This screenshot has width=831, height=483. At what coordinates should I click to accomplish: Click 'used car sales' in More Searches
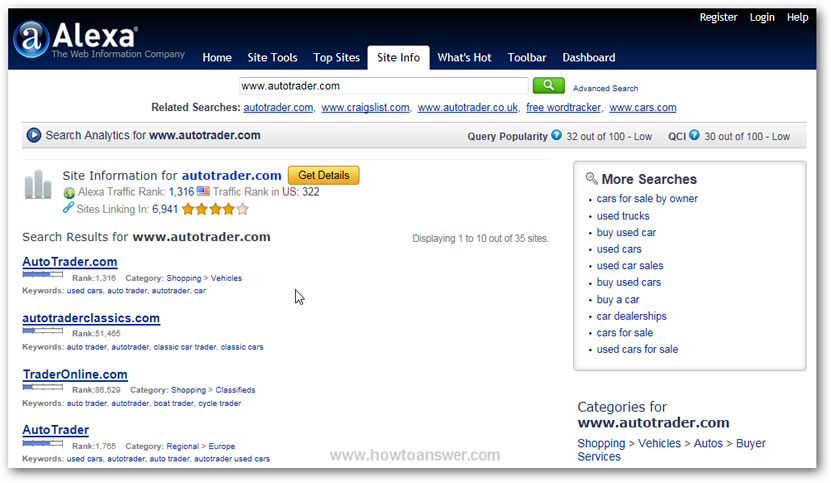(x=630, y=266)
